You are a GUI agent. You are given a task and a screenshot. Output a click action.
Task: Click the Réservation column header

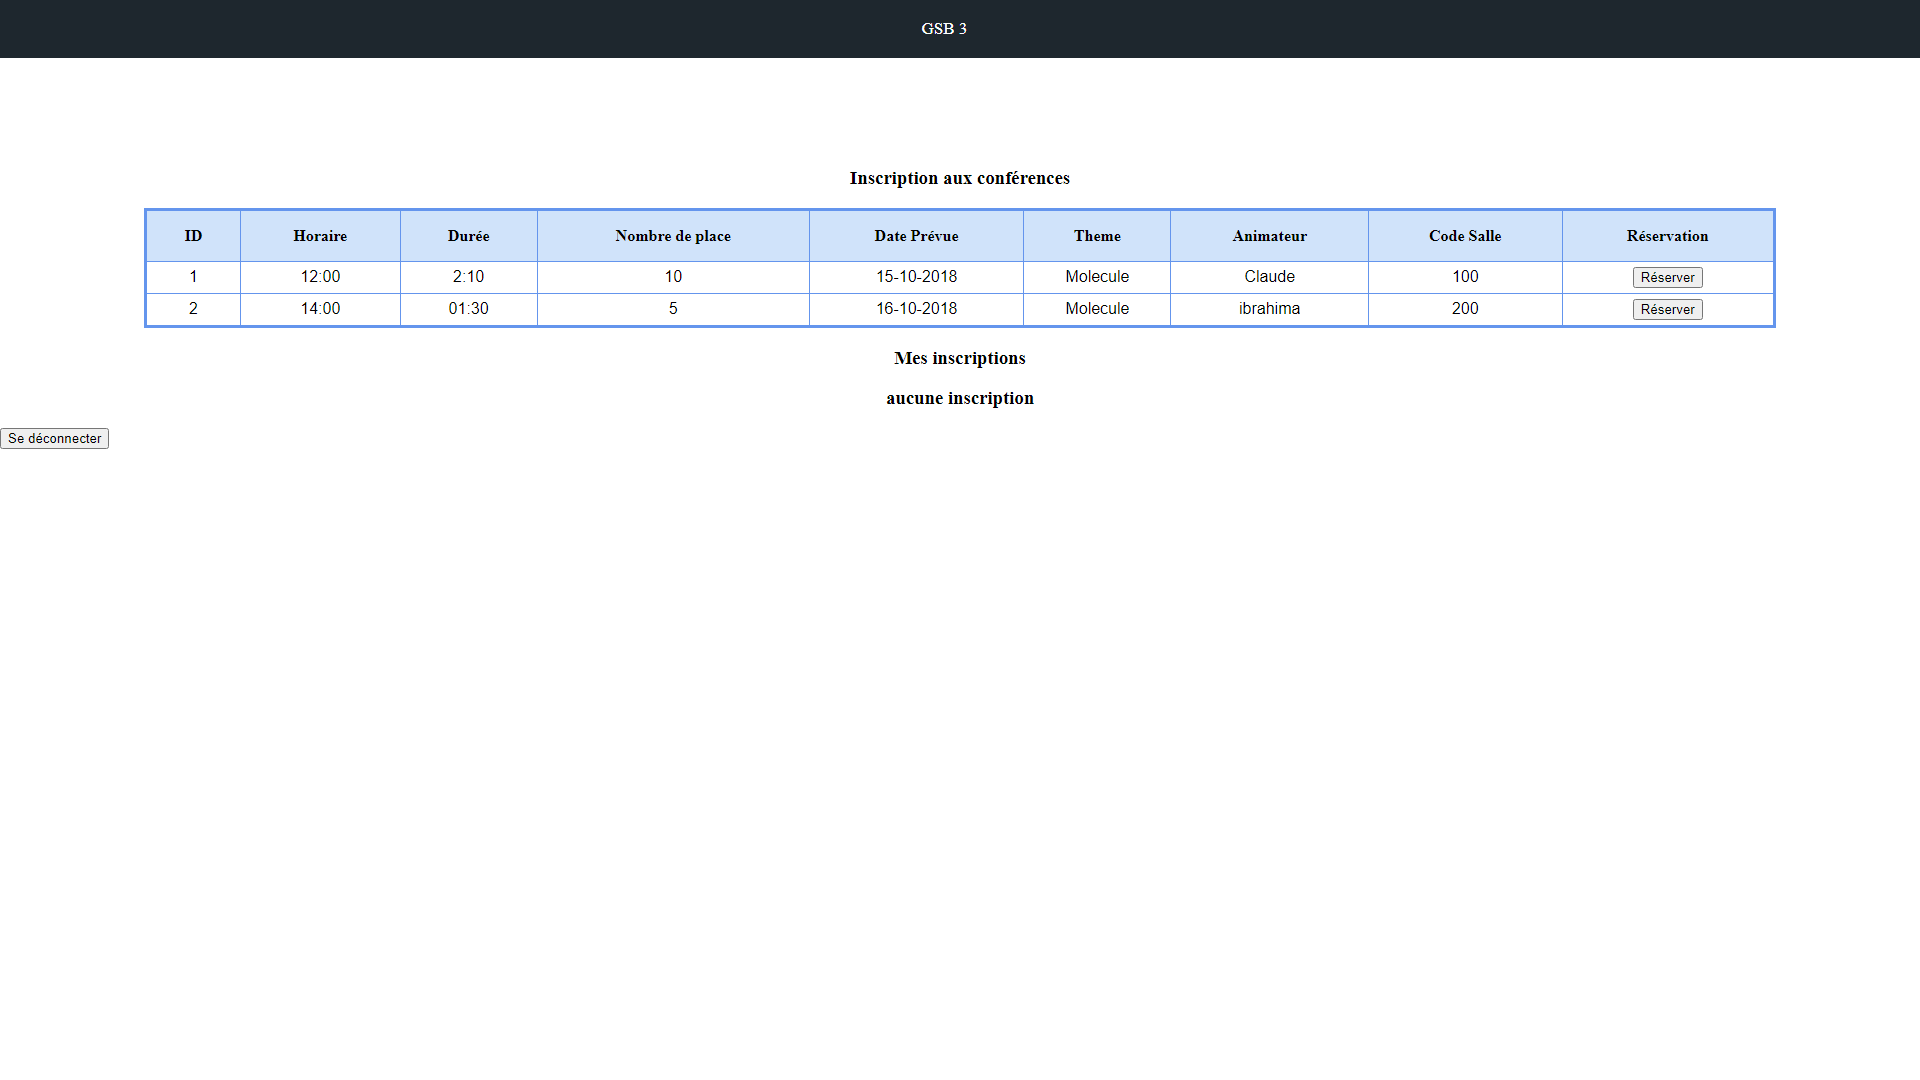pyautogui.click(x=1667, y=236)
